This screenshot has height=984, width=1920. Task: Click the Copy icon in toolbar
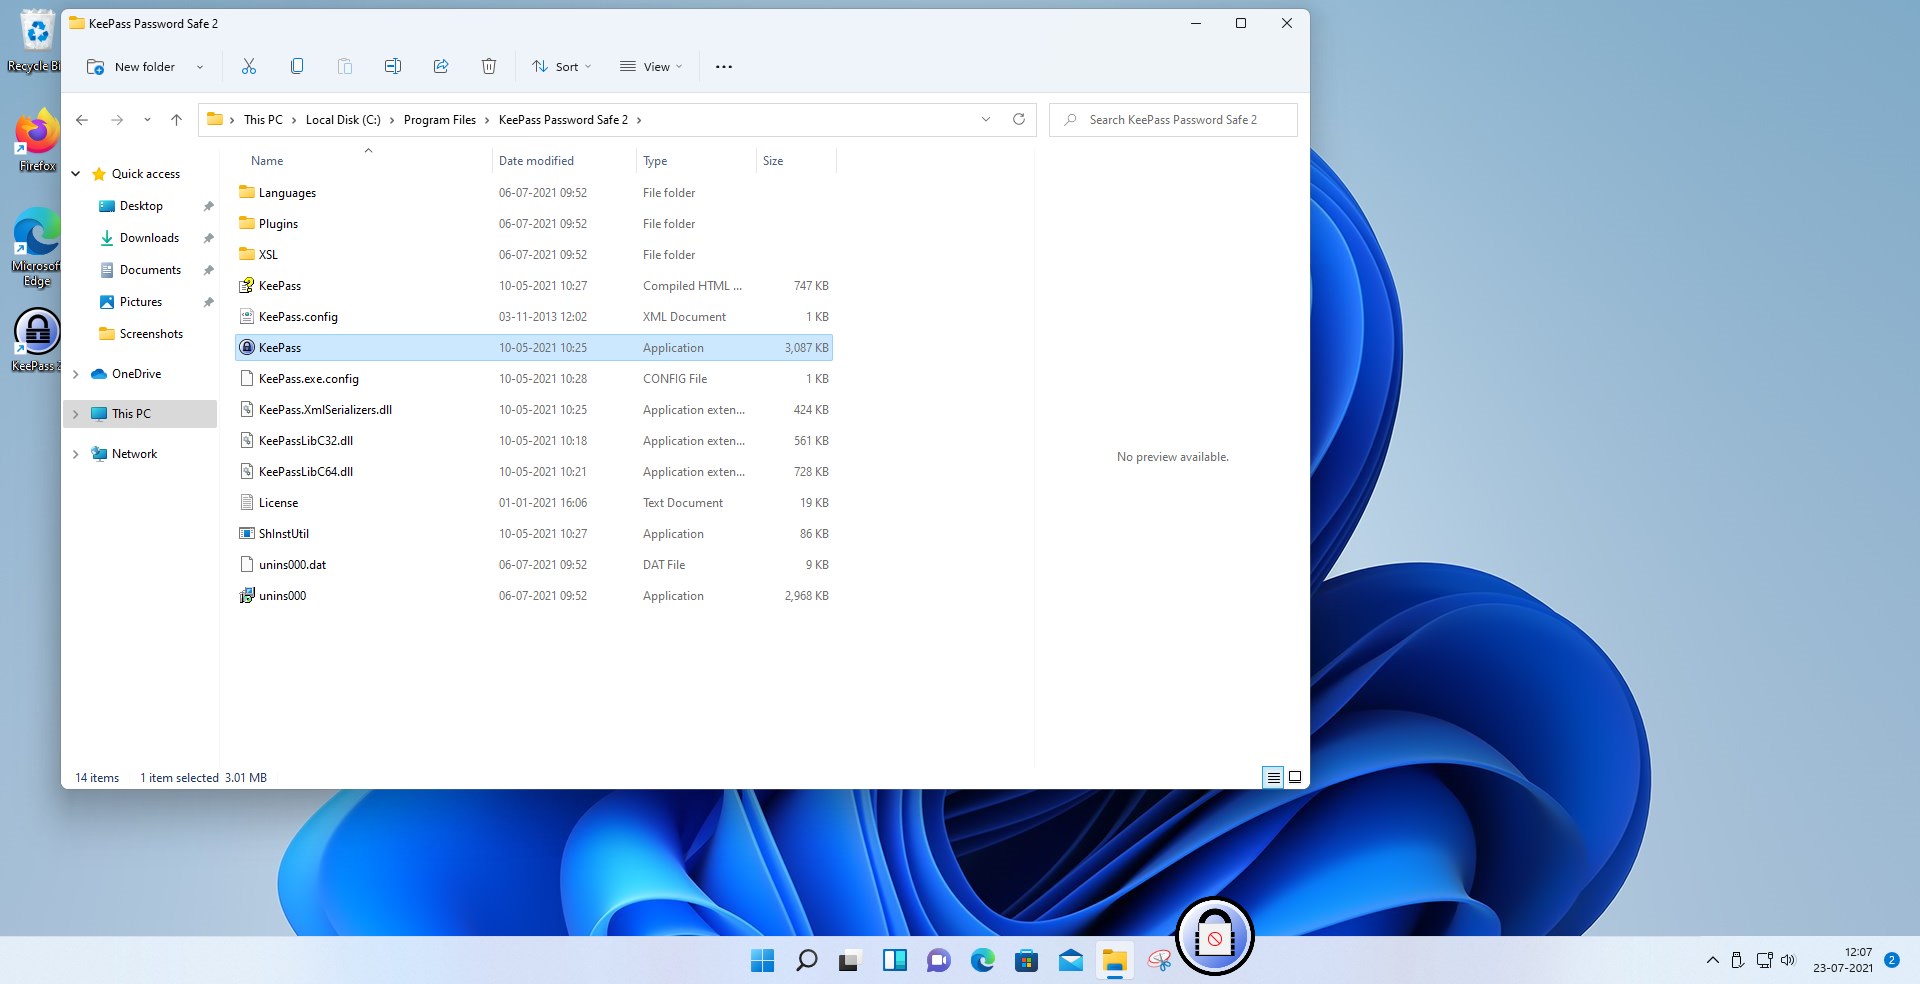click(x=297, y=66)
